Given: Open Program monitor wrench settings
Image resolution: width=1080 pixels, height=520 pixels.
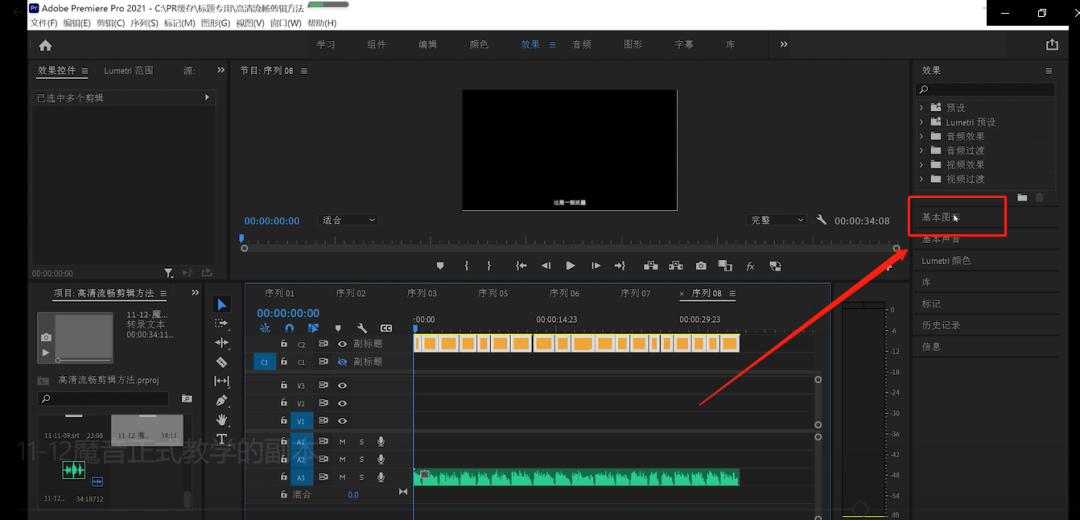Looking at the screenshot, I should coord(821,220).
